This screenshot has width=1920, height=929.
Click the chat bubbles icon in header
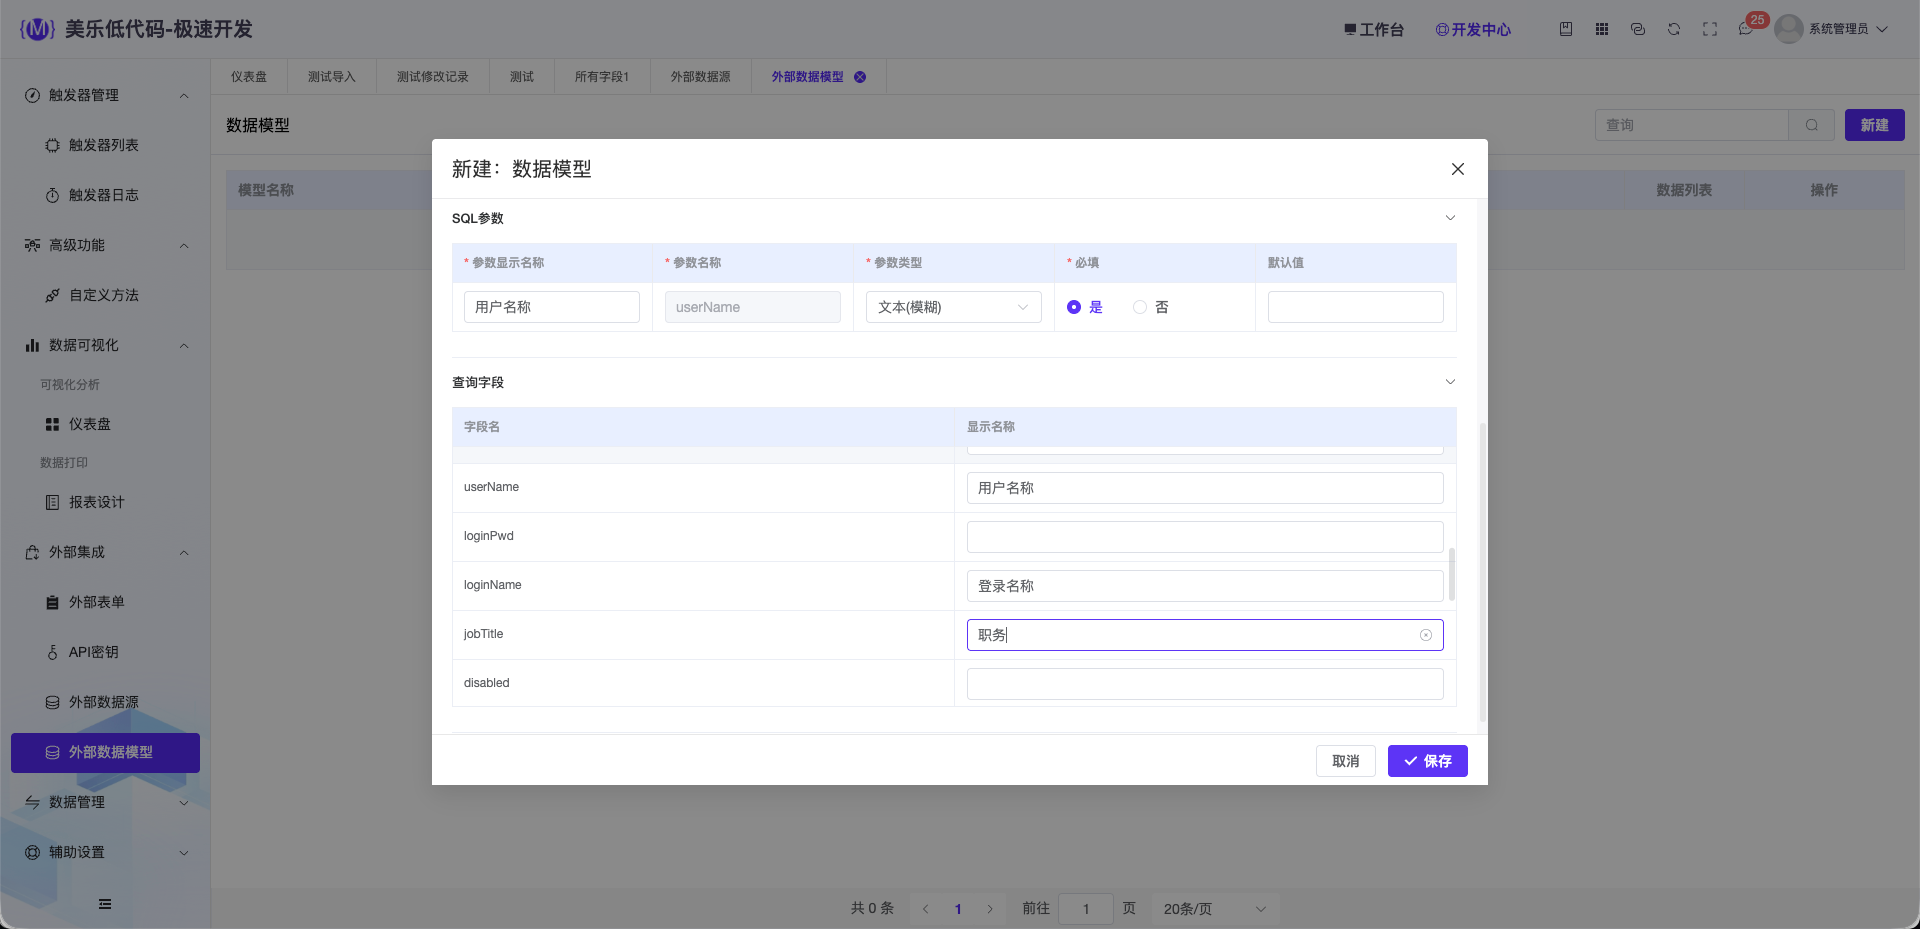coord(1638,29)
